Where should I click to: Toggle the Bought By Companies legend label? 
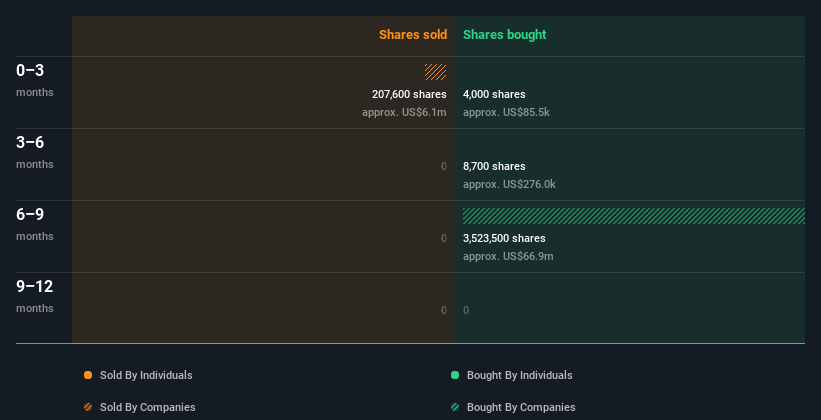pyautogui.click(x=521, y=407)
